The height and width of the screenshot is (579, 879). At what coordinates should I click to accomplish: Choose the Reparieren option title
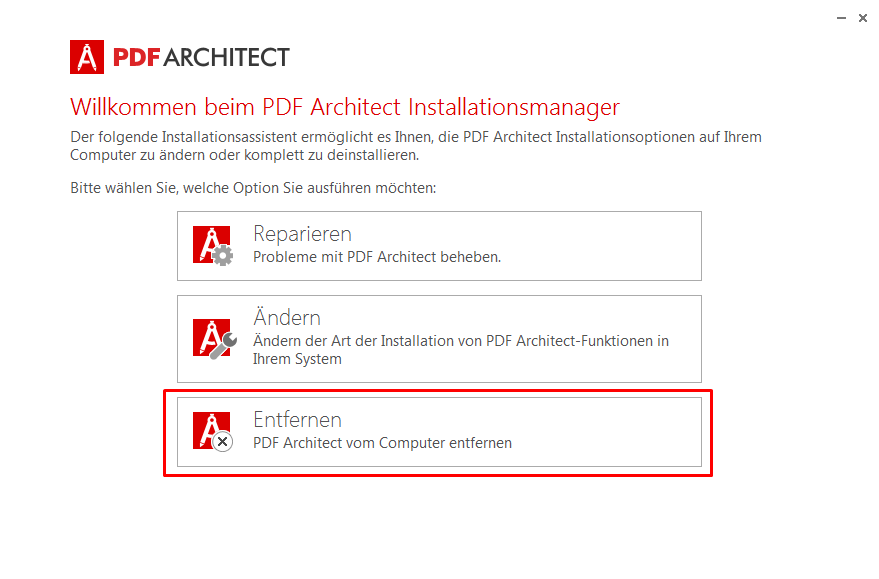[302, 234]
